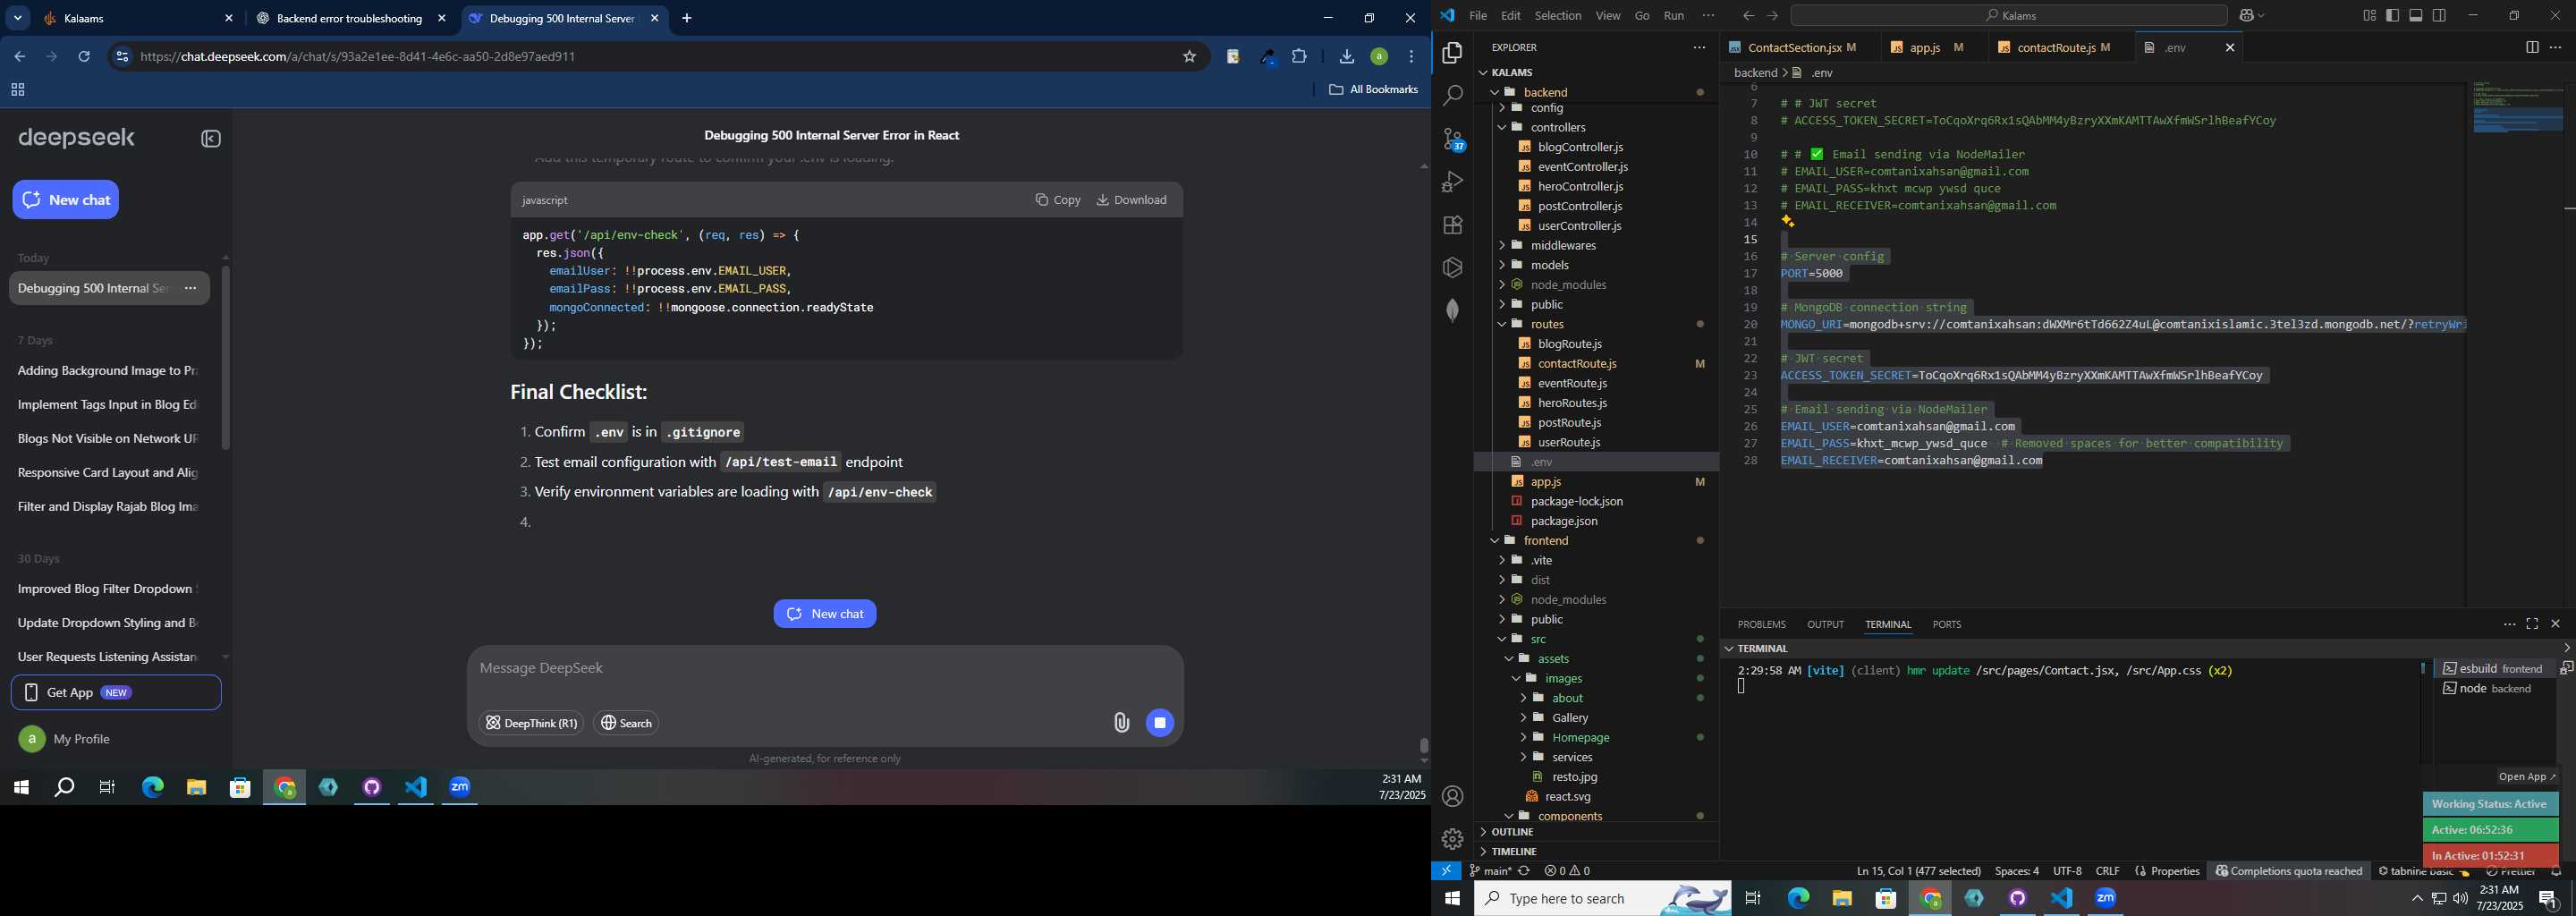Click the Chrome address bar URL
This screenshot has height=916, width=2576.
pyautogui.click(x=358, y=57)
